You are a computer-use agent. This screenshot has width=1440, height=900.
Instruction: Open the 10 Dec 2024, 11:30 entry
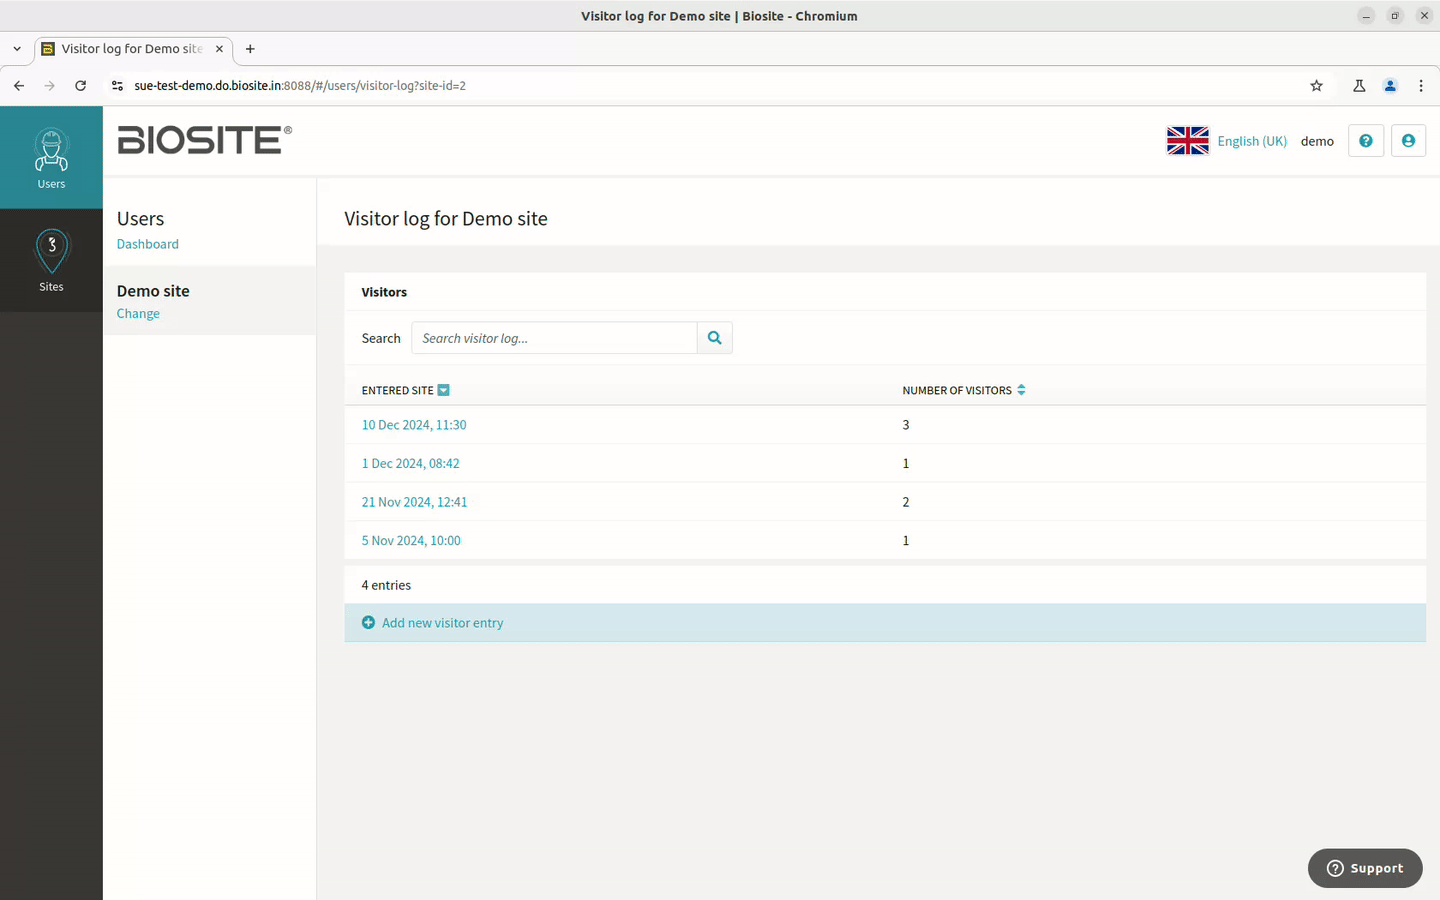[414, 425]
